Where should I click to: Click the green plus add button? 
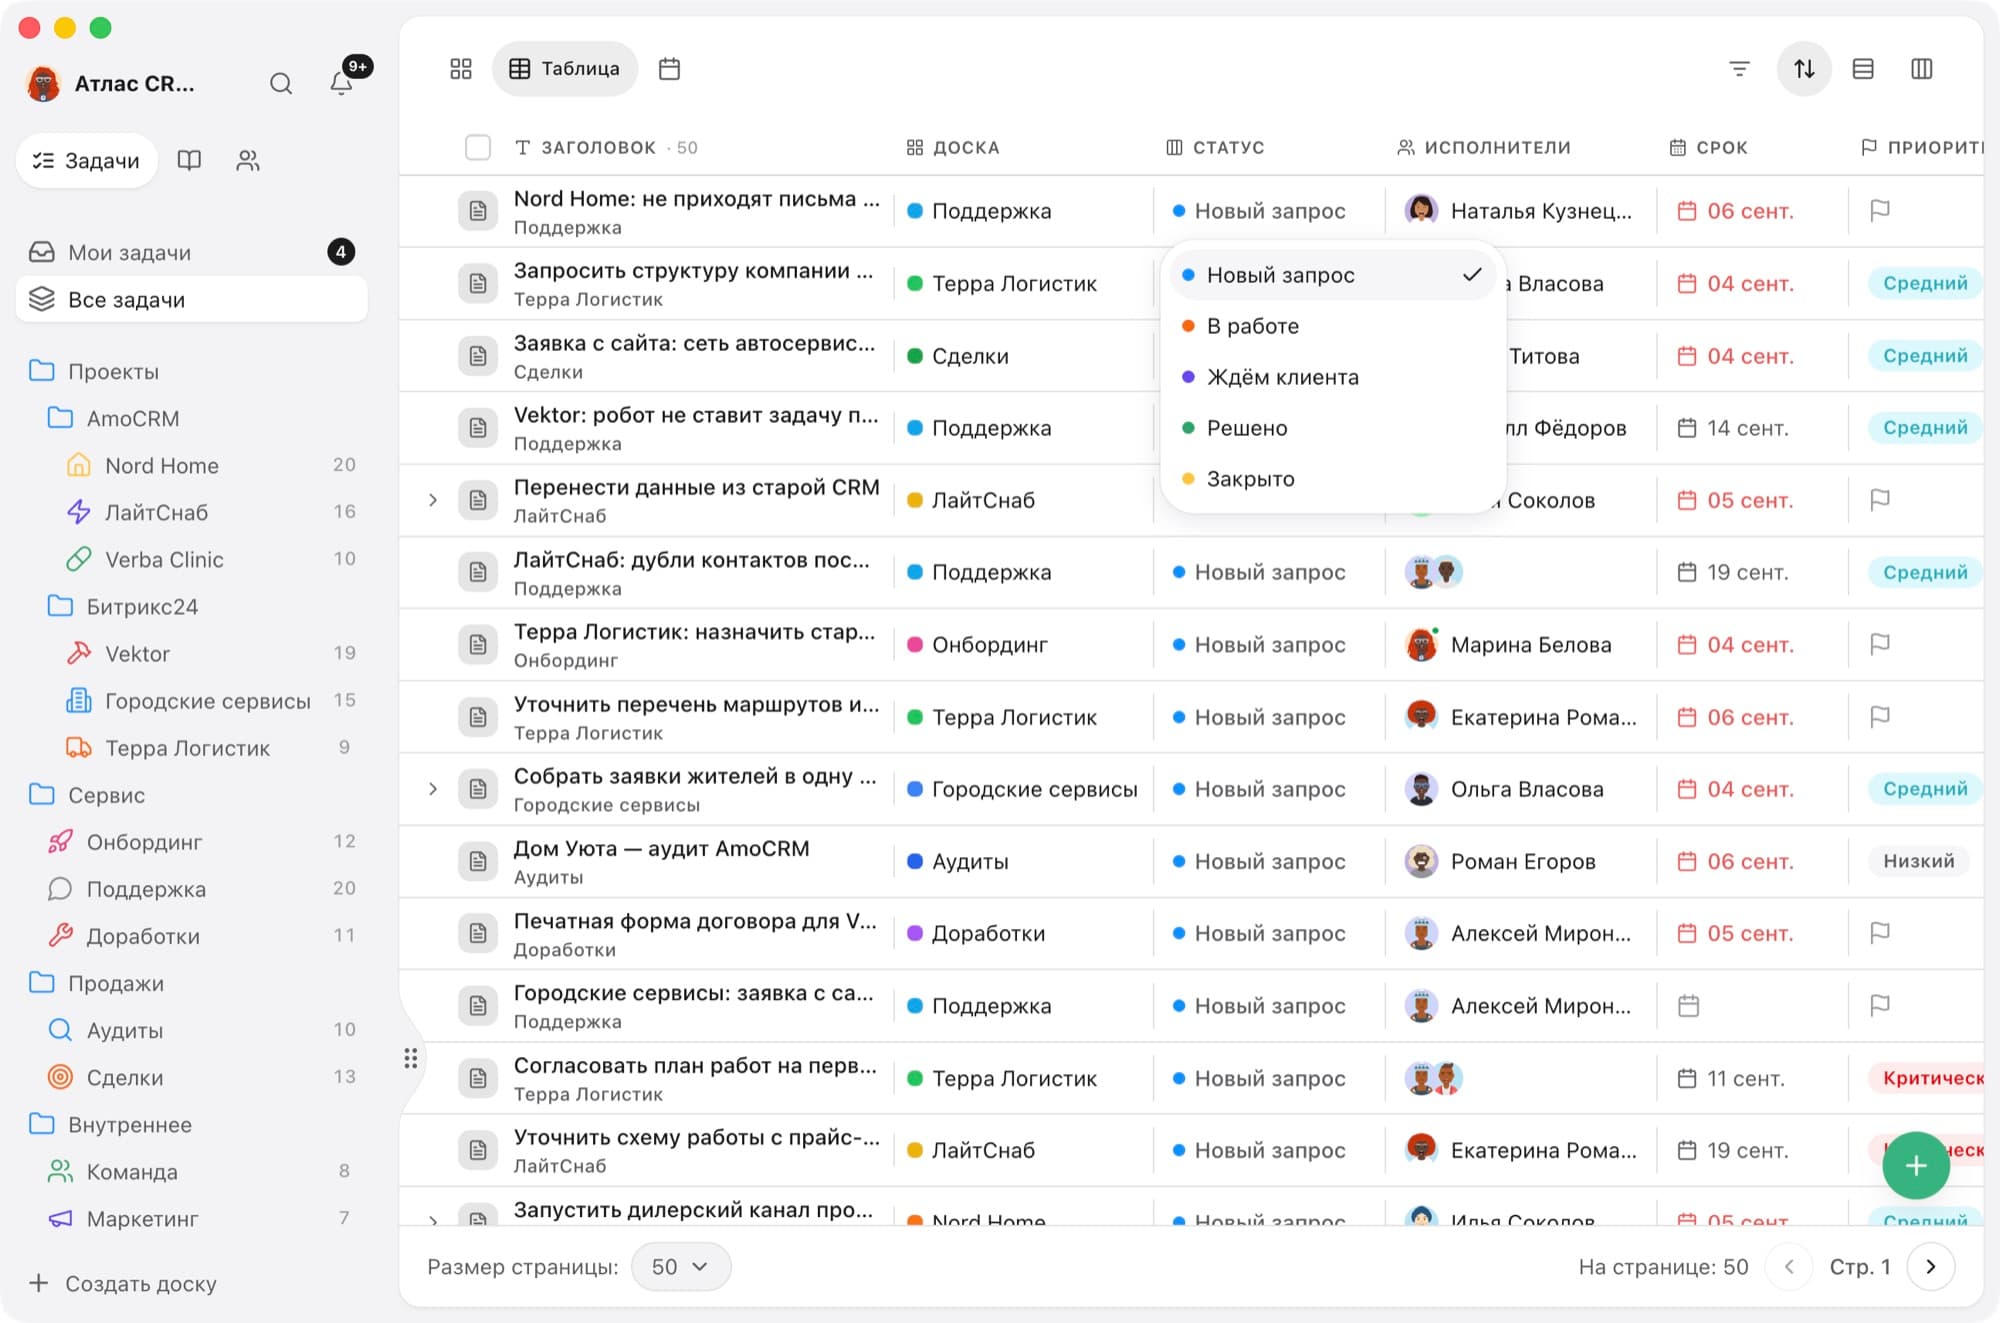[x=1915, y=1165]
